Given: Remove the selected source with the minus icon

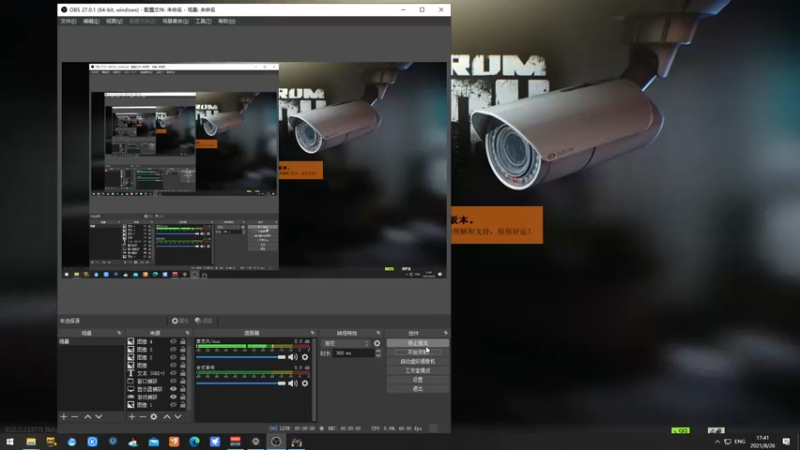Looking at the screenshot, I should click(x=143, y=417).
